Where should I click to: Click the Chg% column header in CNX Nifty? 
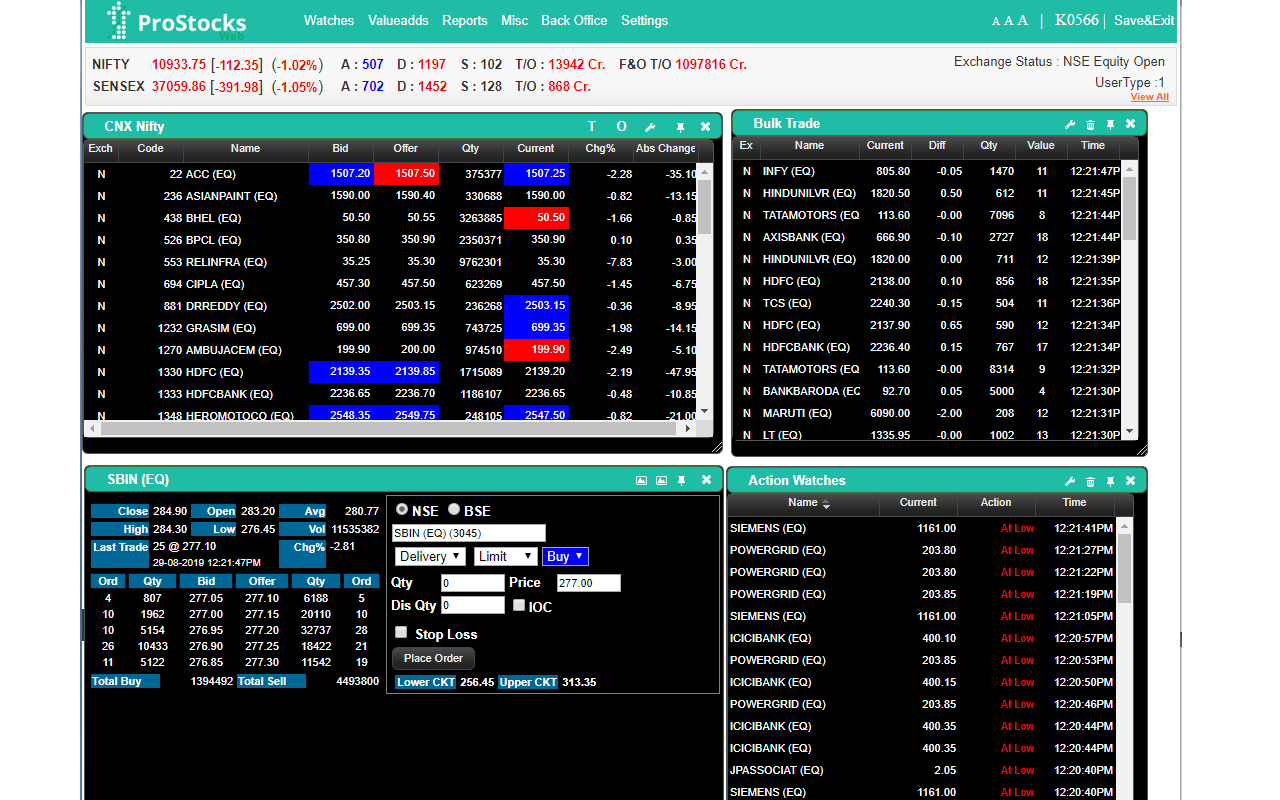(600, 148)
